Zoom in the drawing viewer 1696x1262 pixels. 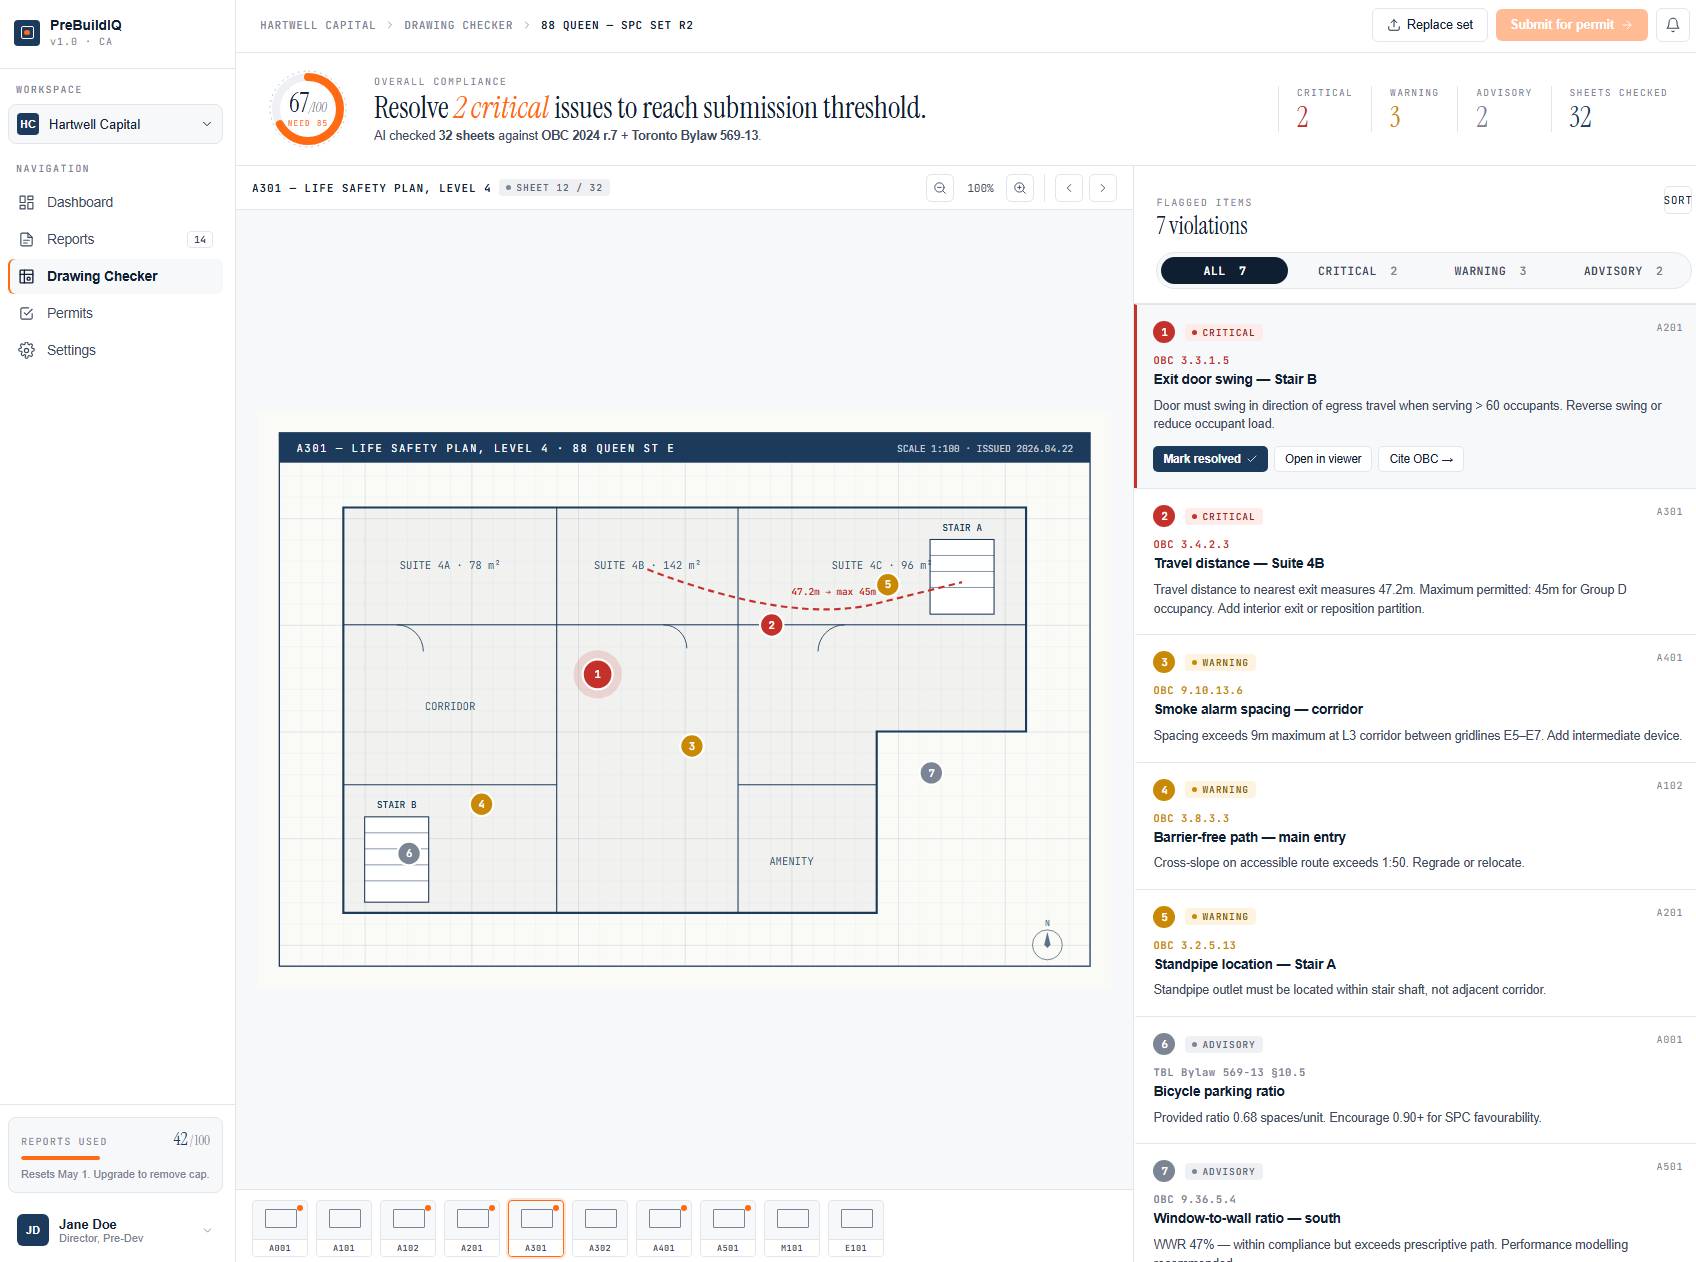[1020, 188]
